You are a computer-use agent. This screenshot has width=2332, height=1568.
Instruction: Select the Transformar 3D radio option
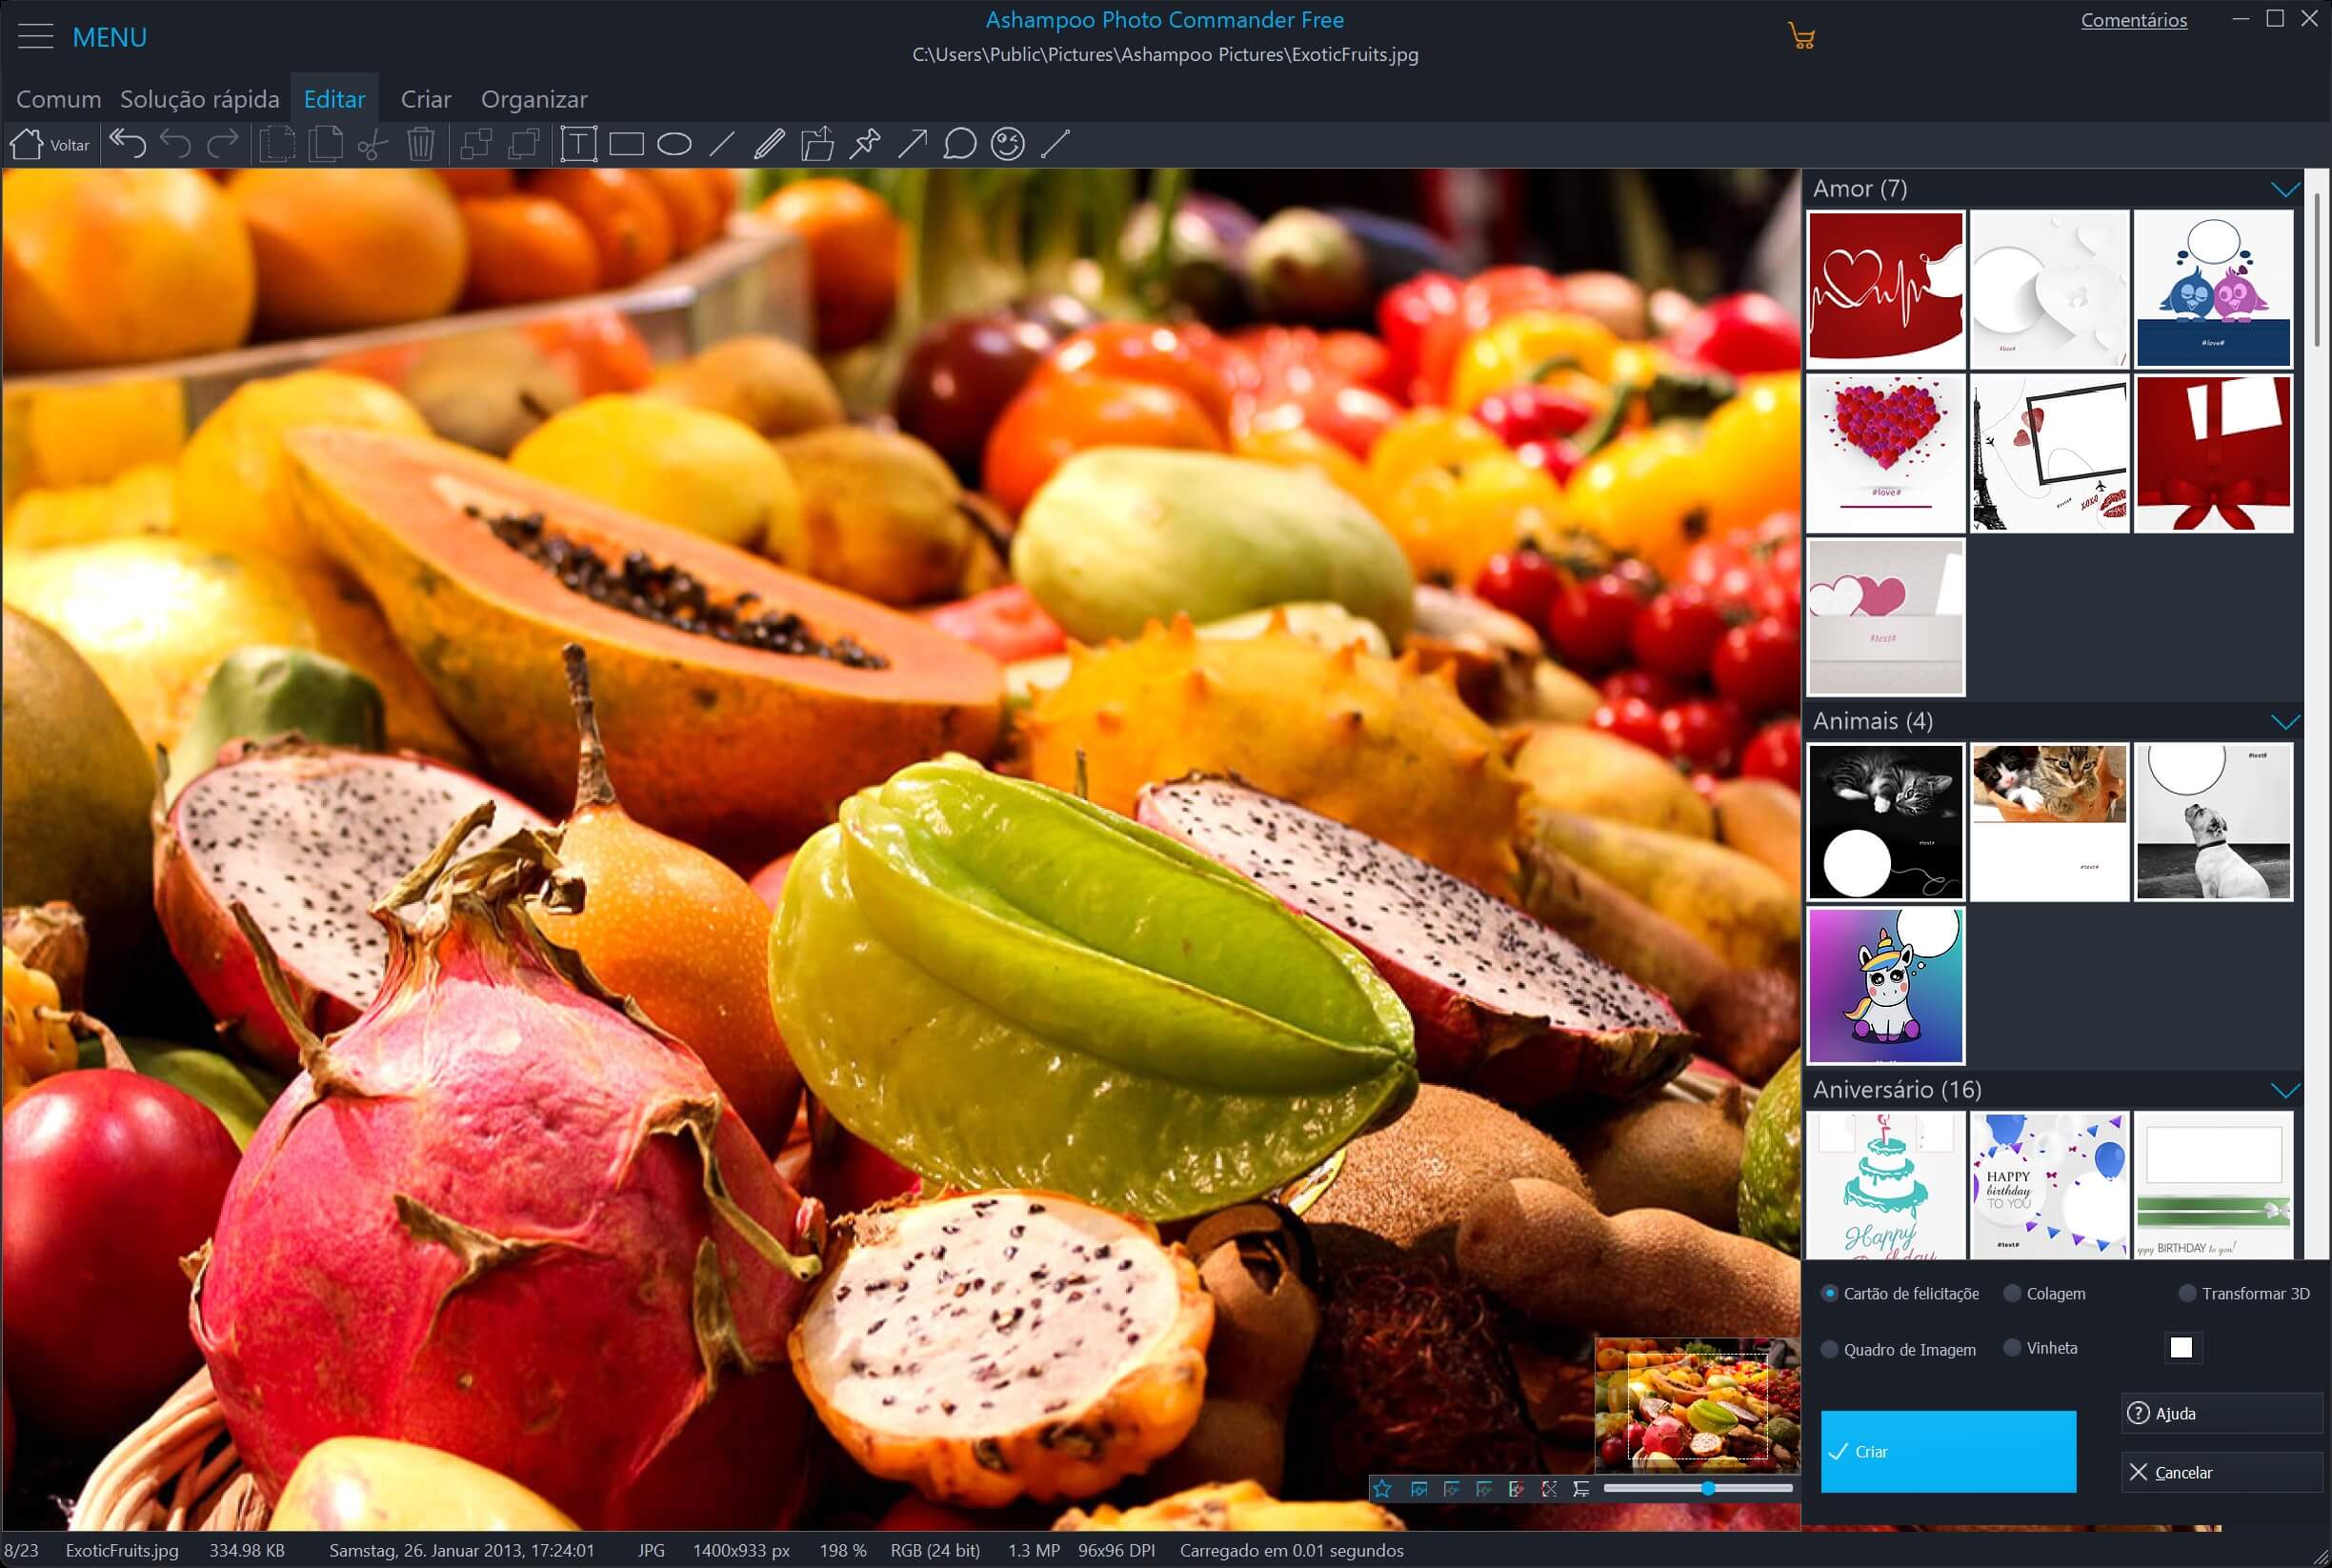click(2188, 1293)
